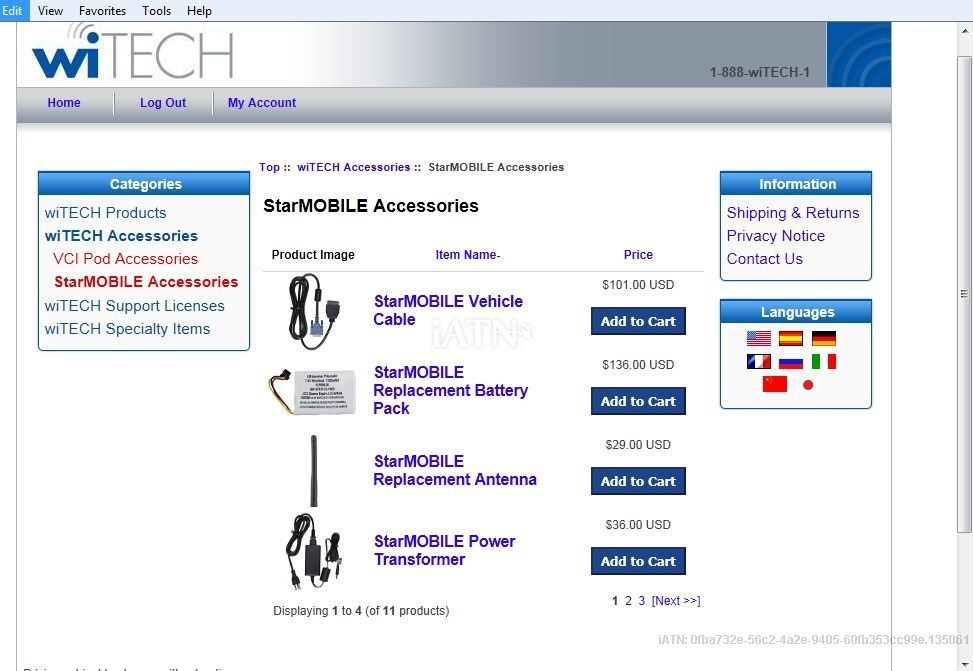Select the United States flag language
Screen dimensions: 973x671
pos(758,338)
